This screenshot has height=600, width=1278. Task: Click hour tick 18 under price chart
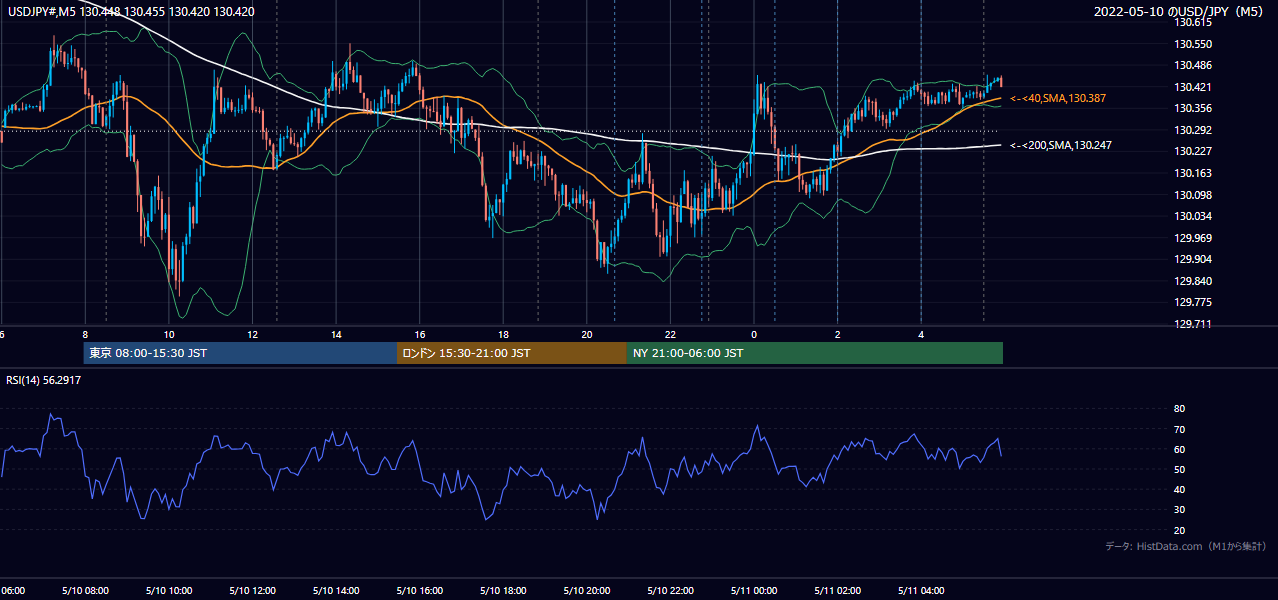pos(504,335)
